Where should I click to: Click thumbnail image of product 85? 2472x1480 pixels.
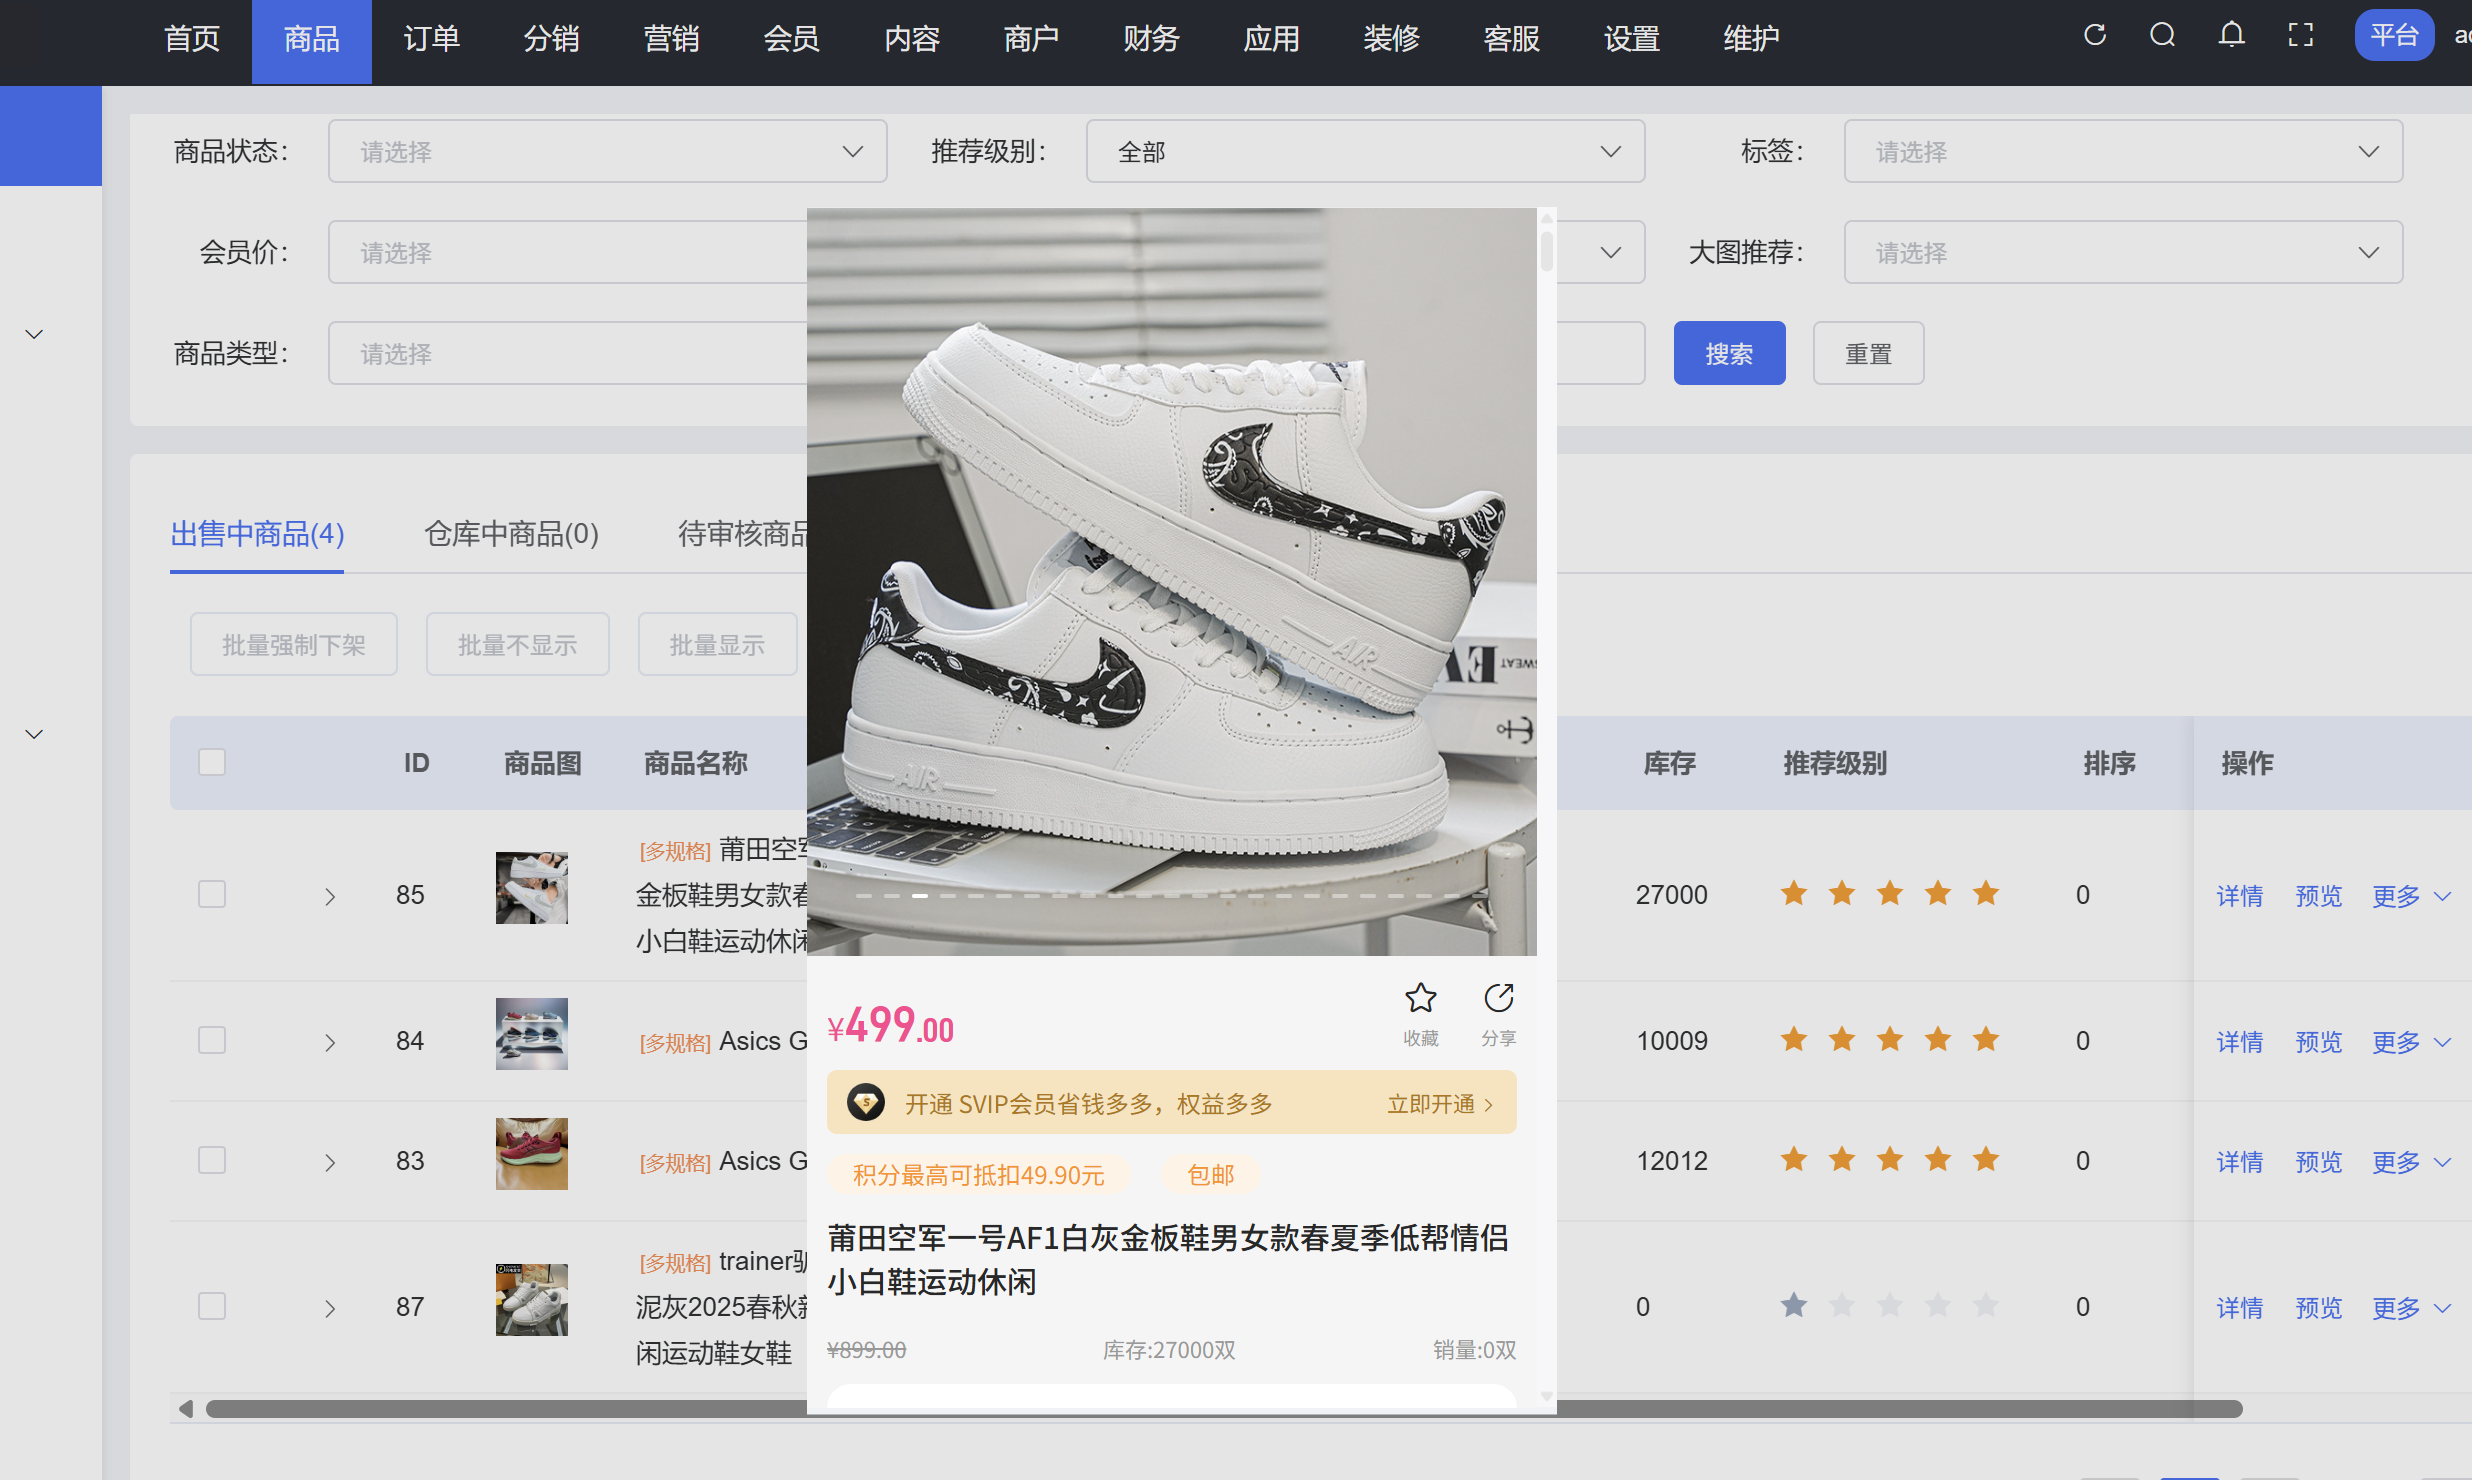coord(531,888)
